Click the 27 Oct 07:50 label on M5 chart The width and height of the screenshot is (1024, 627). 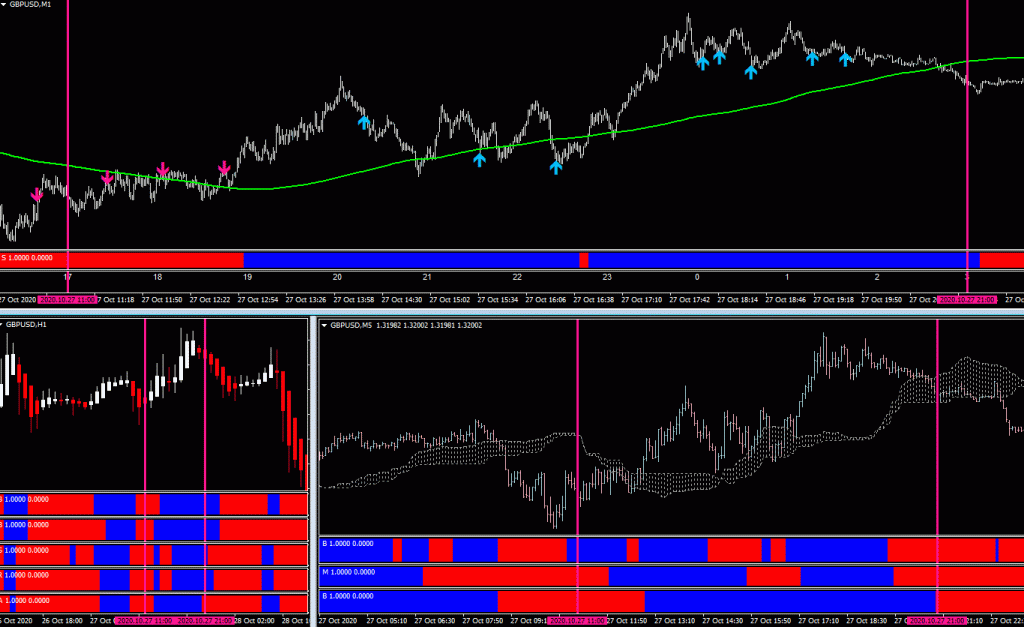pos(483,620)
